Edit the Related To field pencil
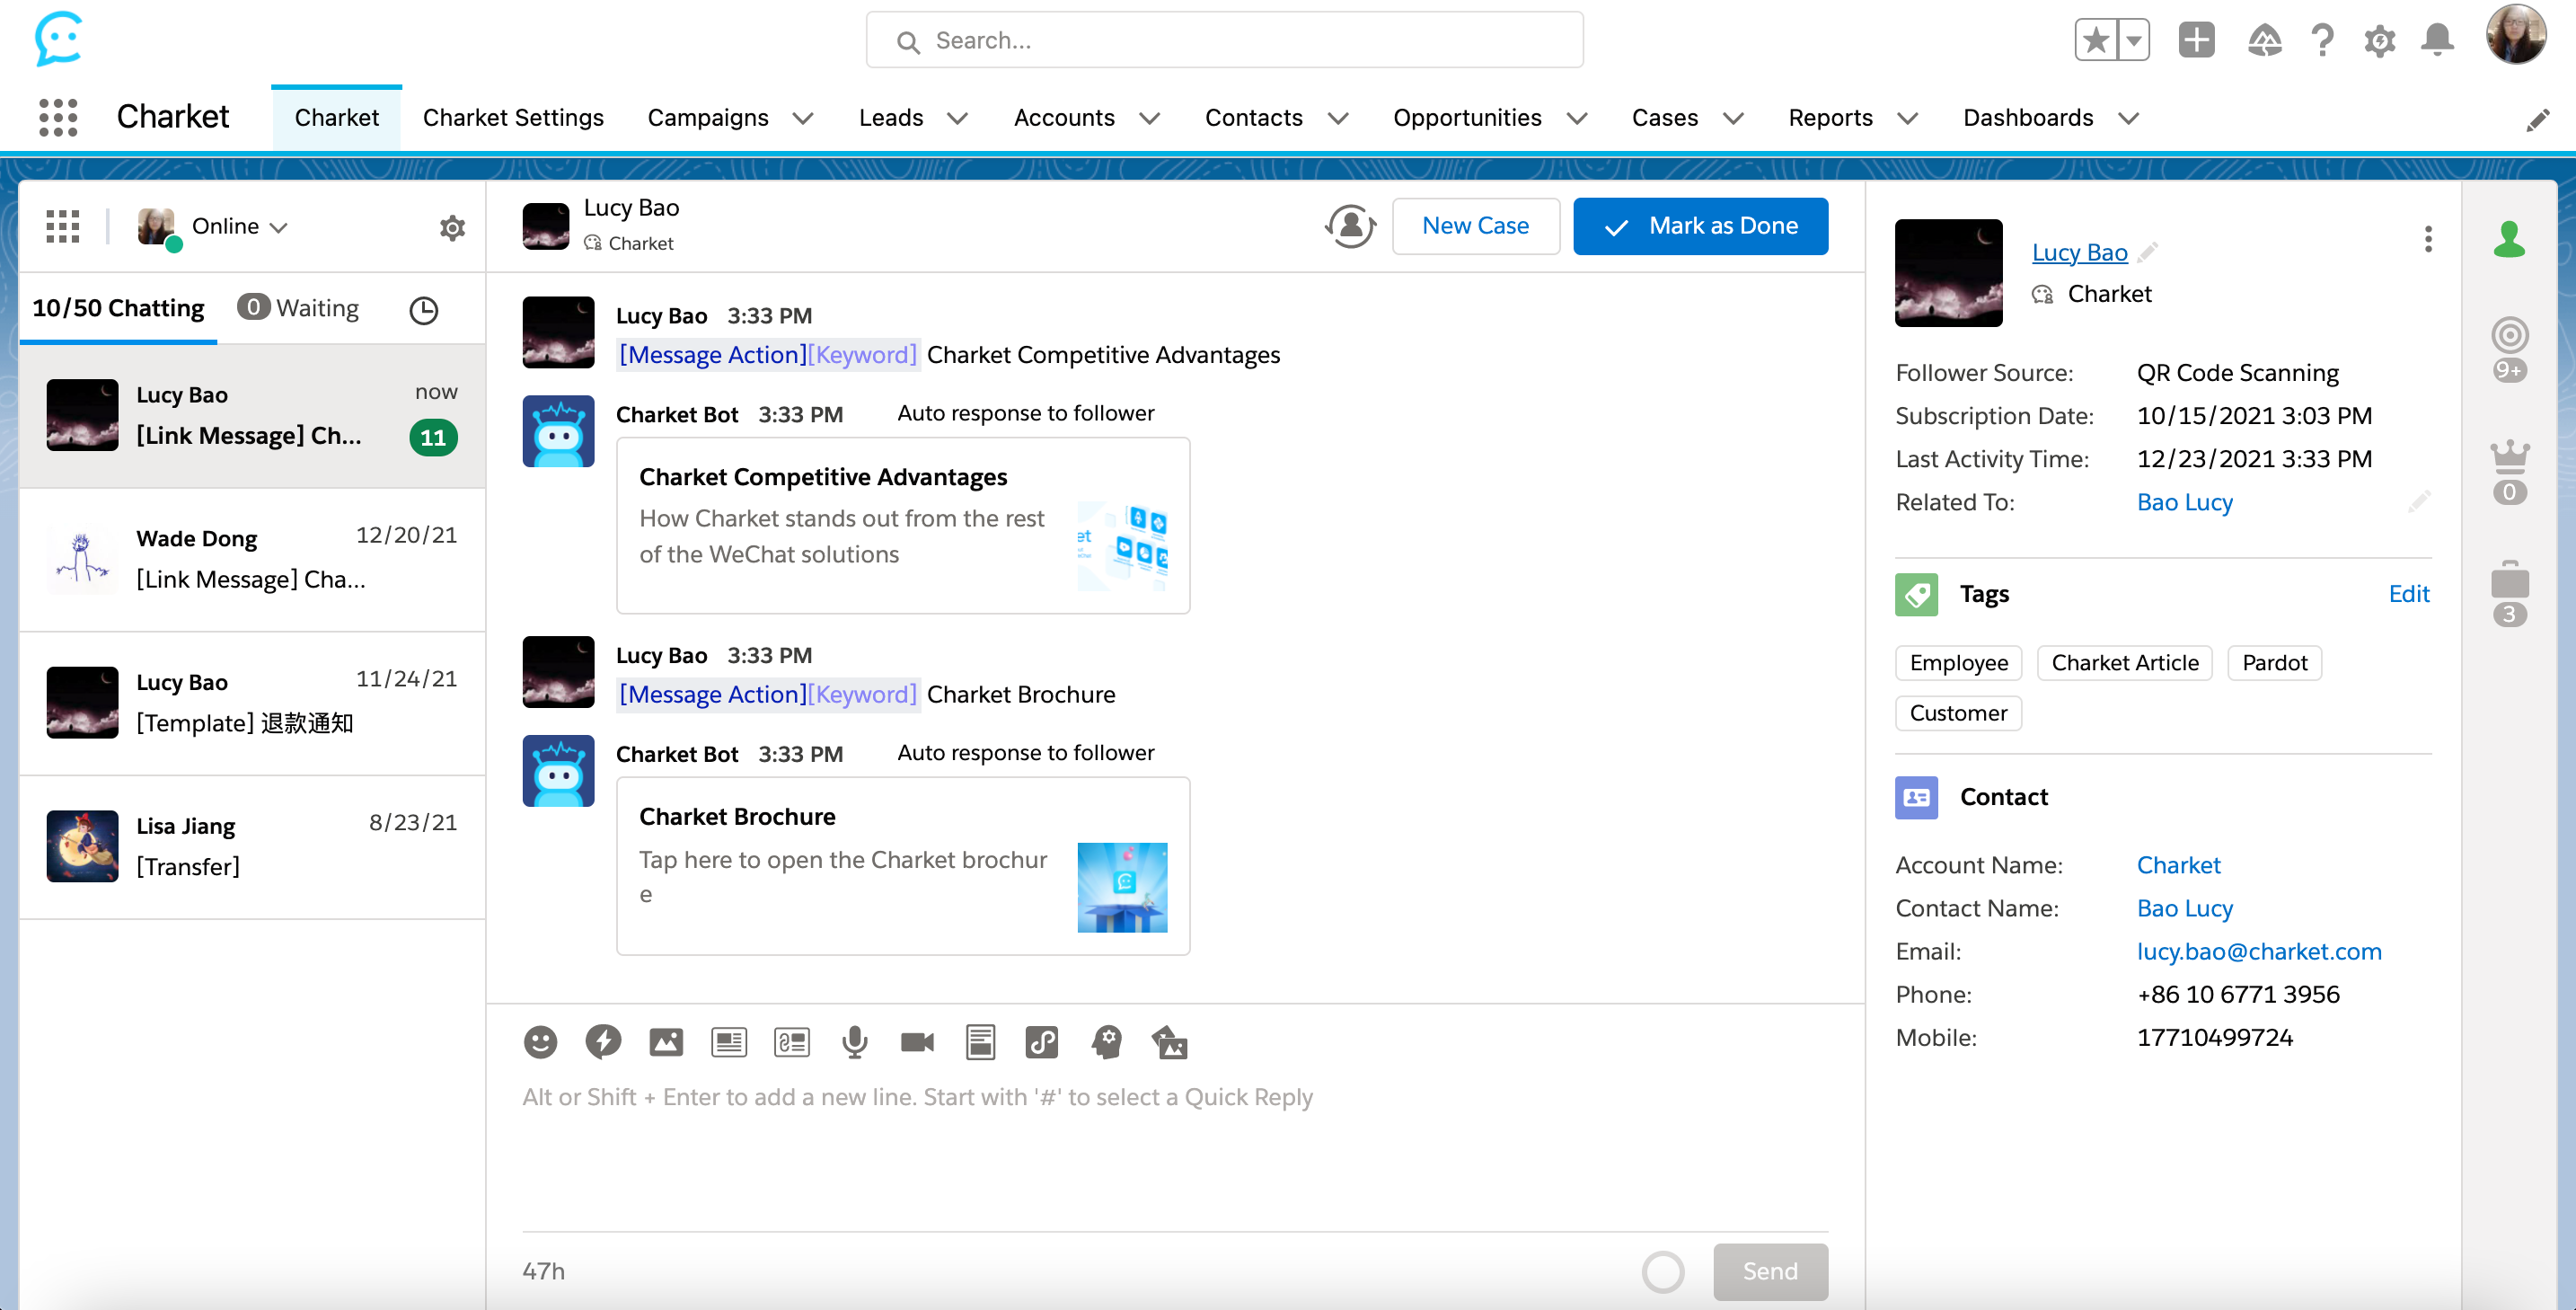This screenshot has height=1310, width=2576. tap(2418, 501)
